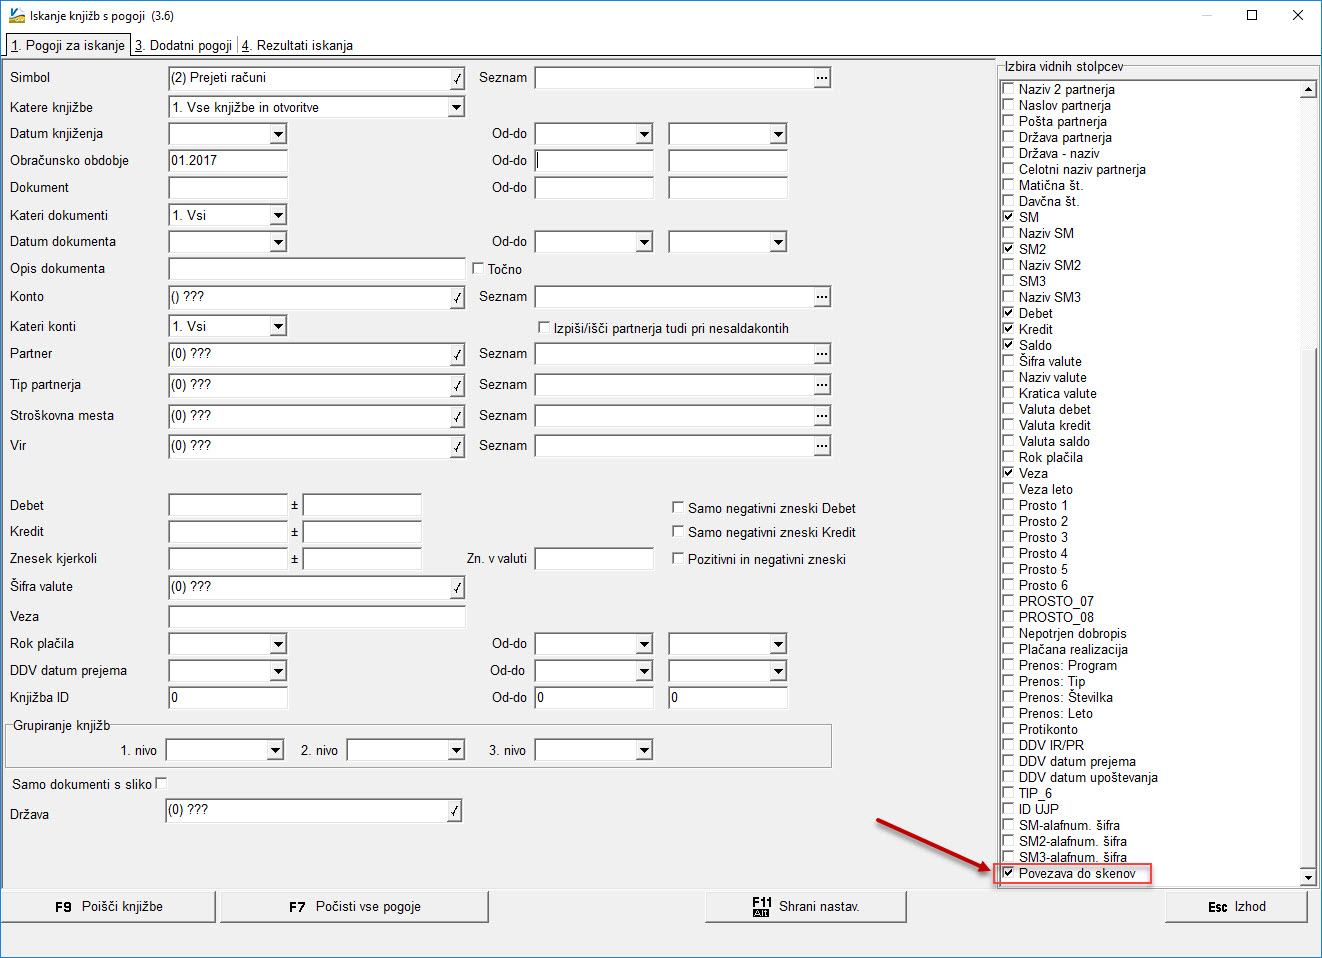Screen dimensions: 1322x958
Task: Open the DDV datum prejema dropdown
Action: [278, 671]
